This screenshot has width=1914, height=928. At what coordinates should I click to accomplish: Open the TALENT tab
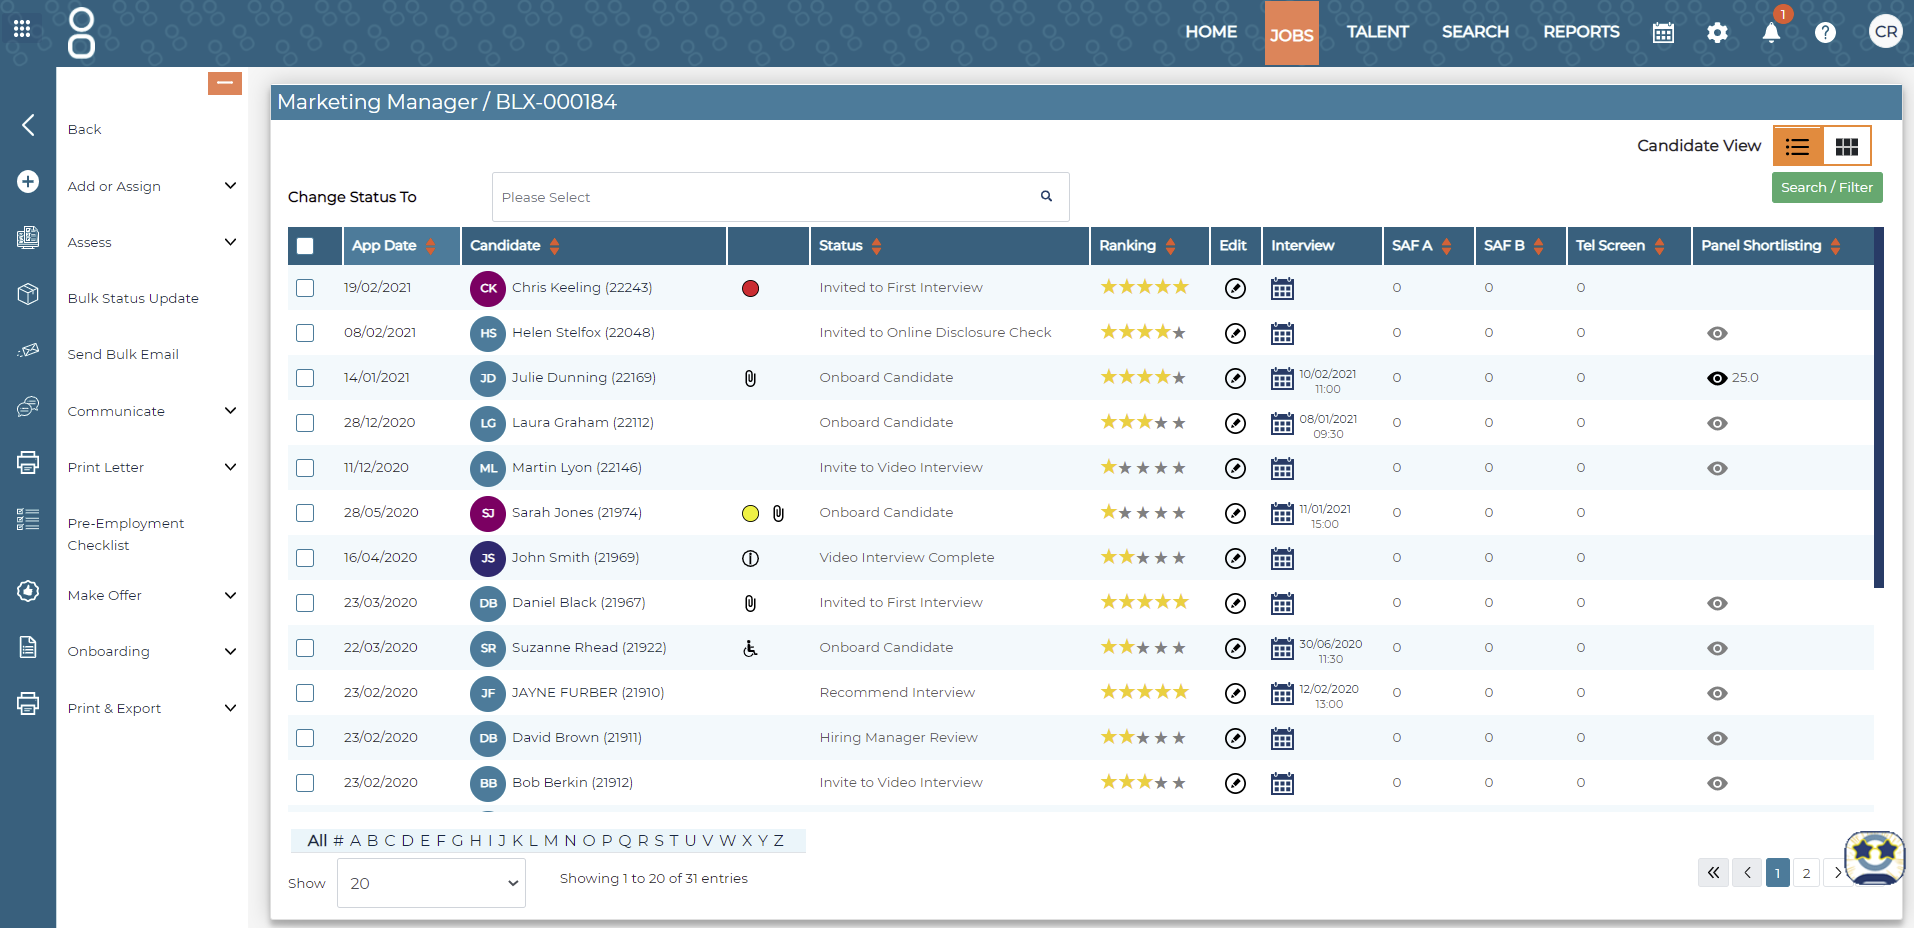coord(1377,32)
